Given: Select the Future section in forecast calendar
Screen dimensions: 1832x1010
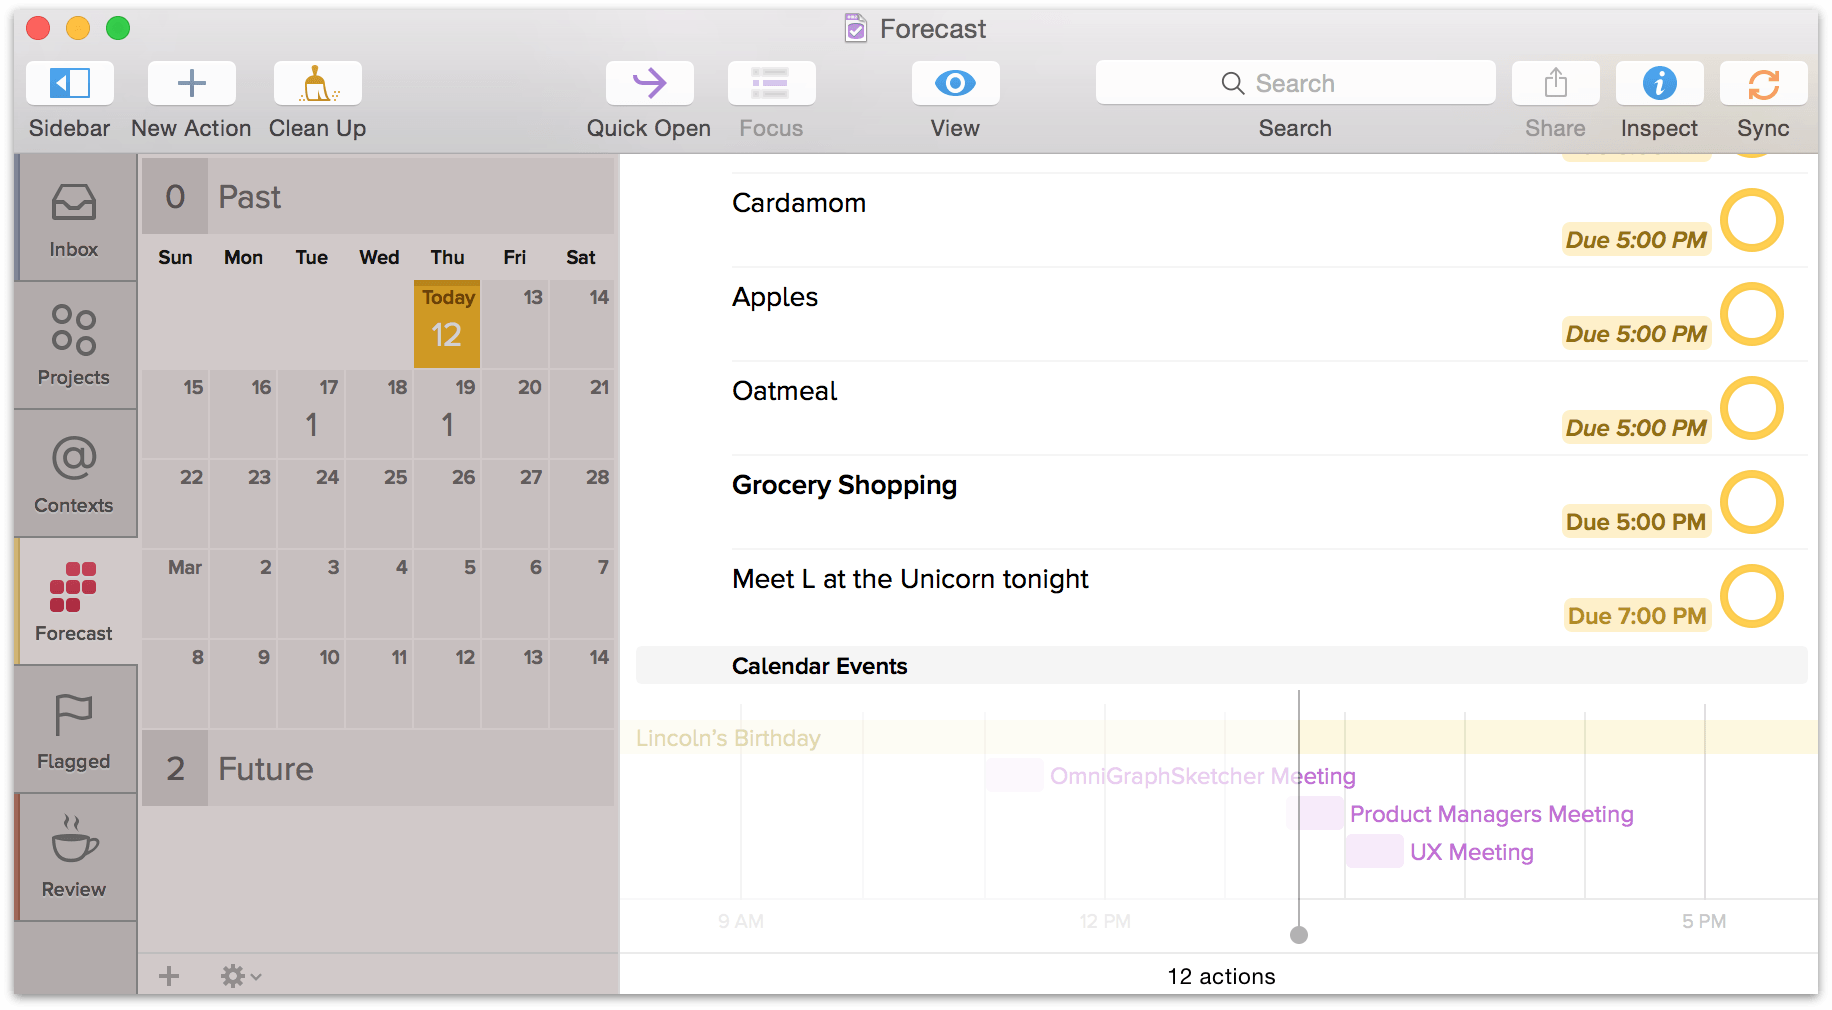Looking at the screenshot, I should pyautogui.click(x=378, y=768).
